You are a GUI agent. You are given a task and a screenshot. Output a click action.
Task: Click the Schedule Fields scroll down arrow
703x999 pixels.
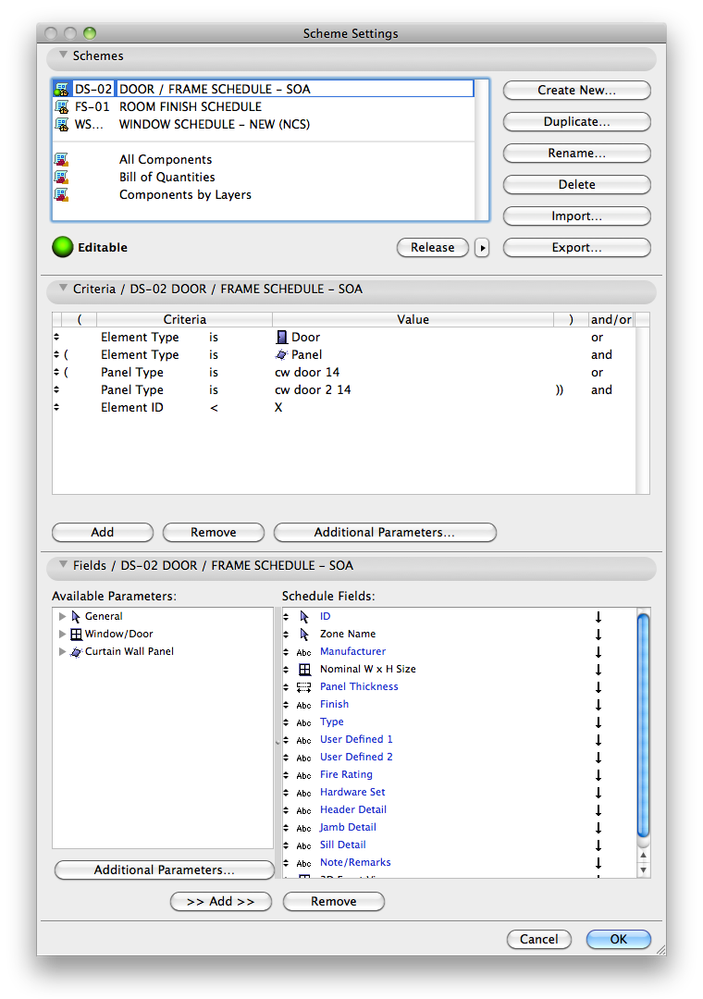click(x=643, y=870)
